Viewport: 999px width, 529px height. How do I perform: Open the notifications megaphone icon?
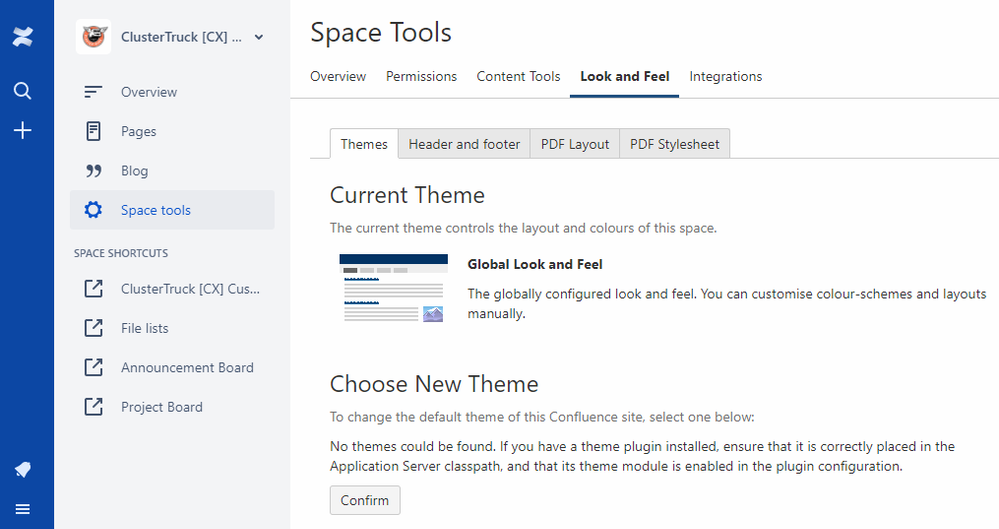(x=23, y=469)
